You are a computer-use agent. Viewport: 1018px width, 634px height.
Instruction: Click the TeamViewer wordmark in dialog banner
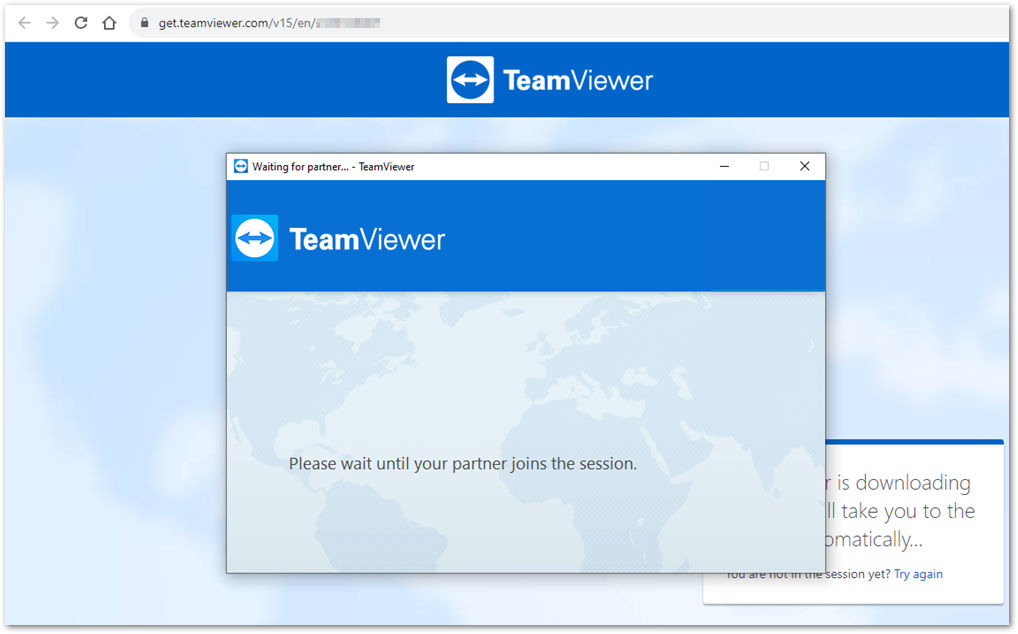coord(367,239)
